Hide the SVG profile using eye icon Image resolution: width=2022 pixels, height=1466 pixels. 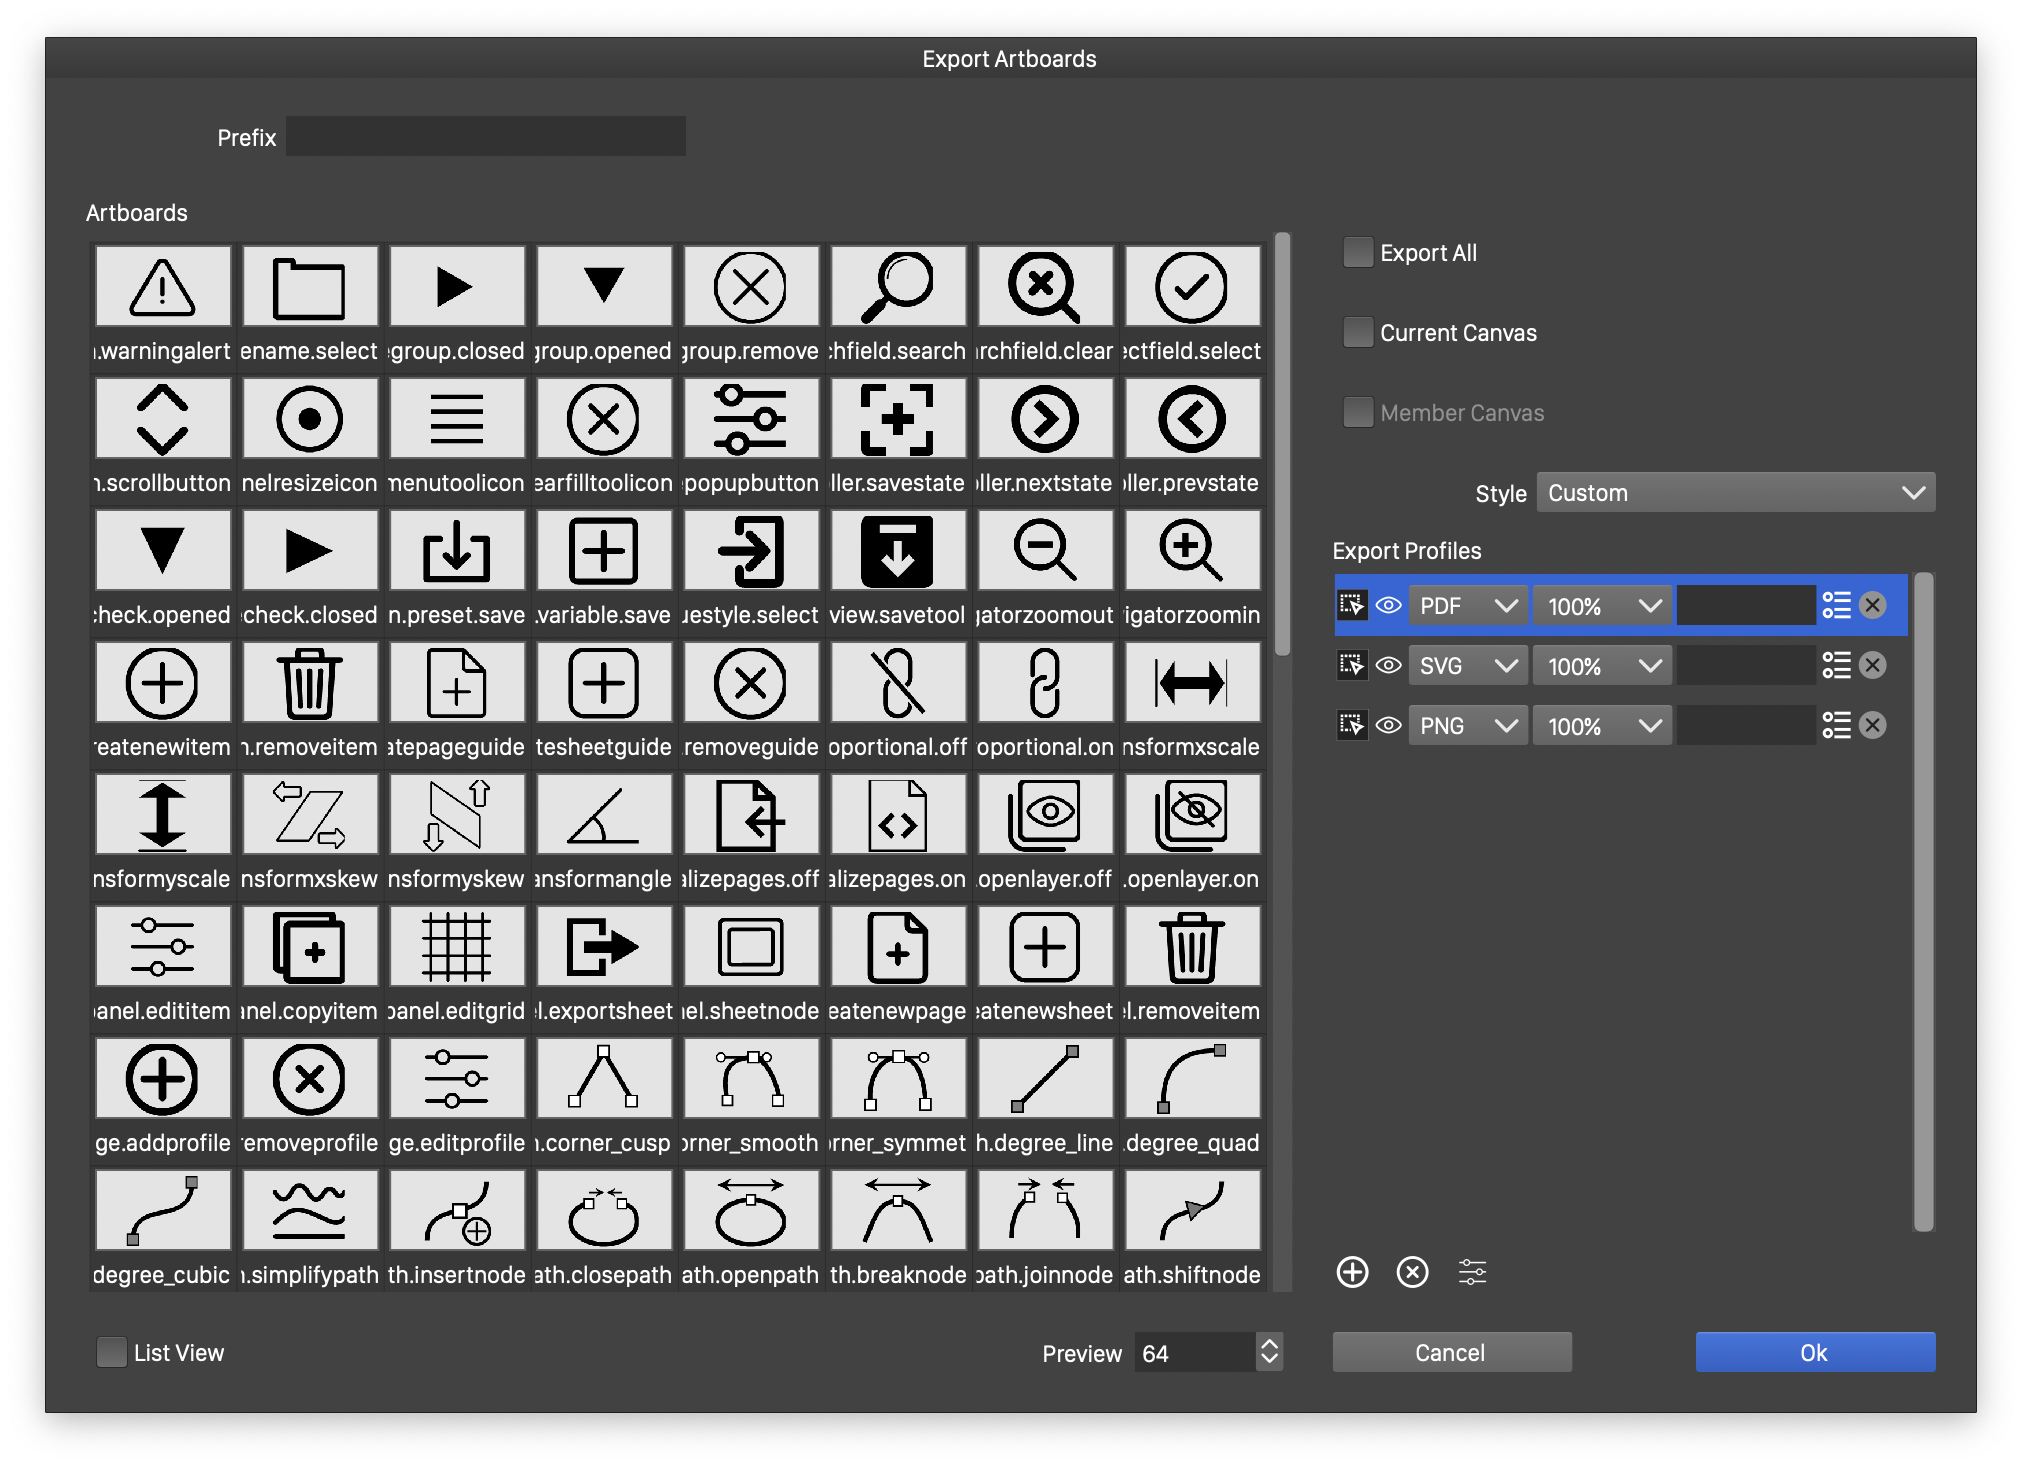pyautogui.click(x=1389, y=666)
